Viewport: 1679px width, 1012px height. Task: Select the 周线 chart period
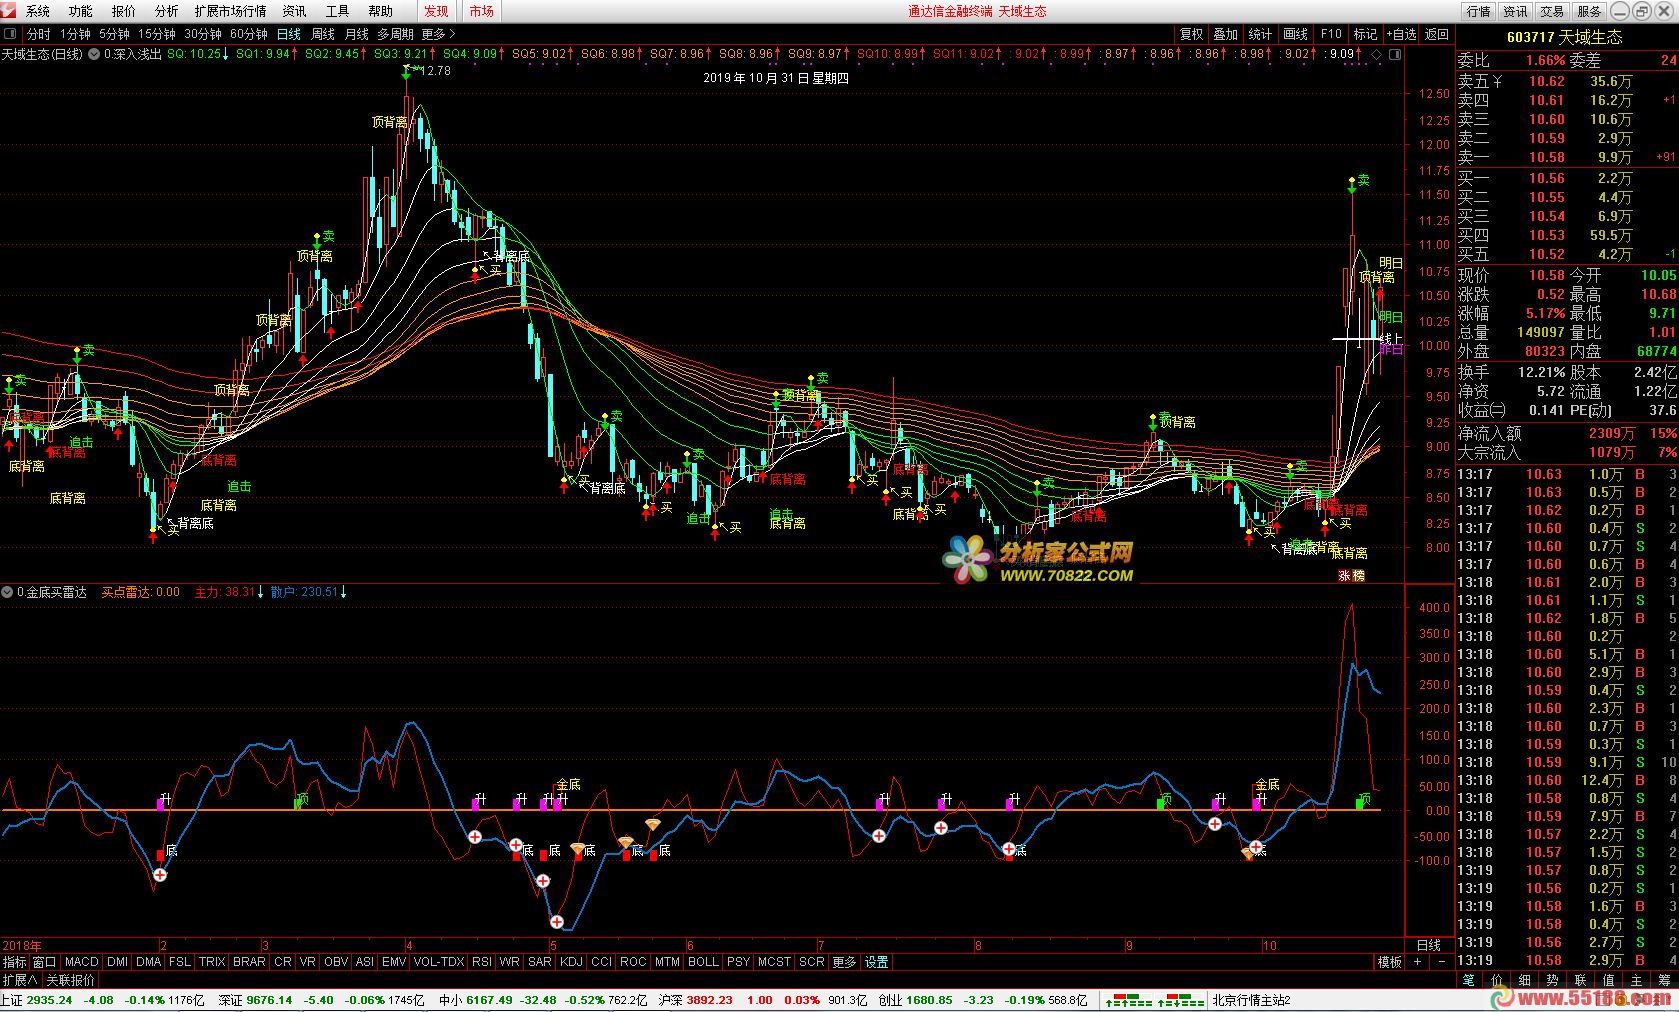point(323,34)
